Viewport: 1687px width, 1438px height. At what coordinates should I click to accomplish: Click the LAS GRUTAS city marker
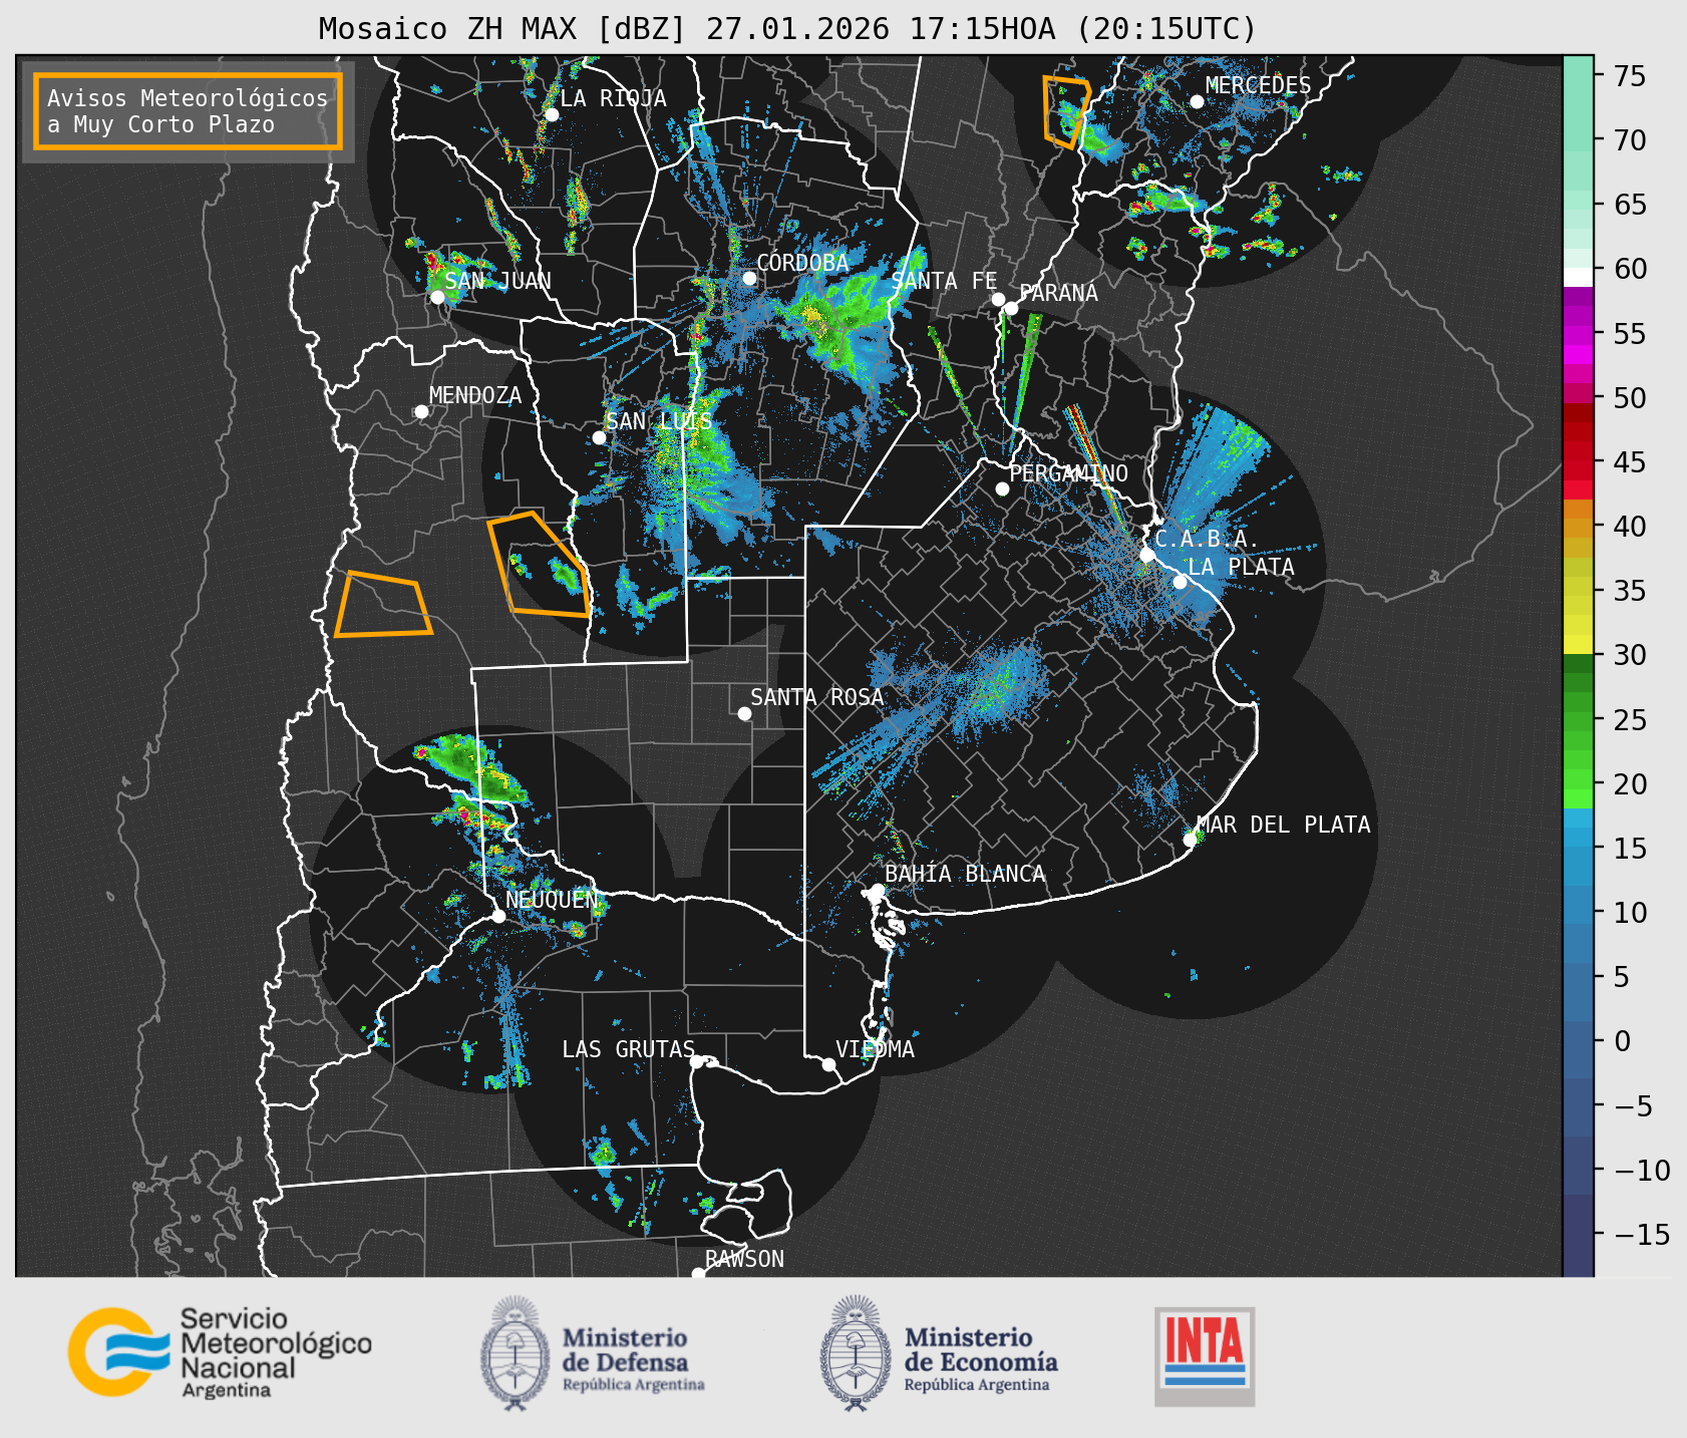pos(697,1062)
